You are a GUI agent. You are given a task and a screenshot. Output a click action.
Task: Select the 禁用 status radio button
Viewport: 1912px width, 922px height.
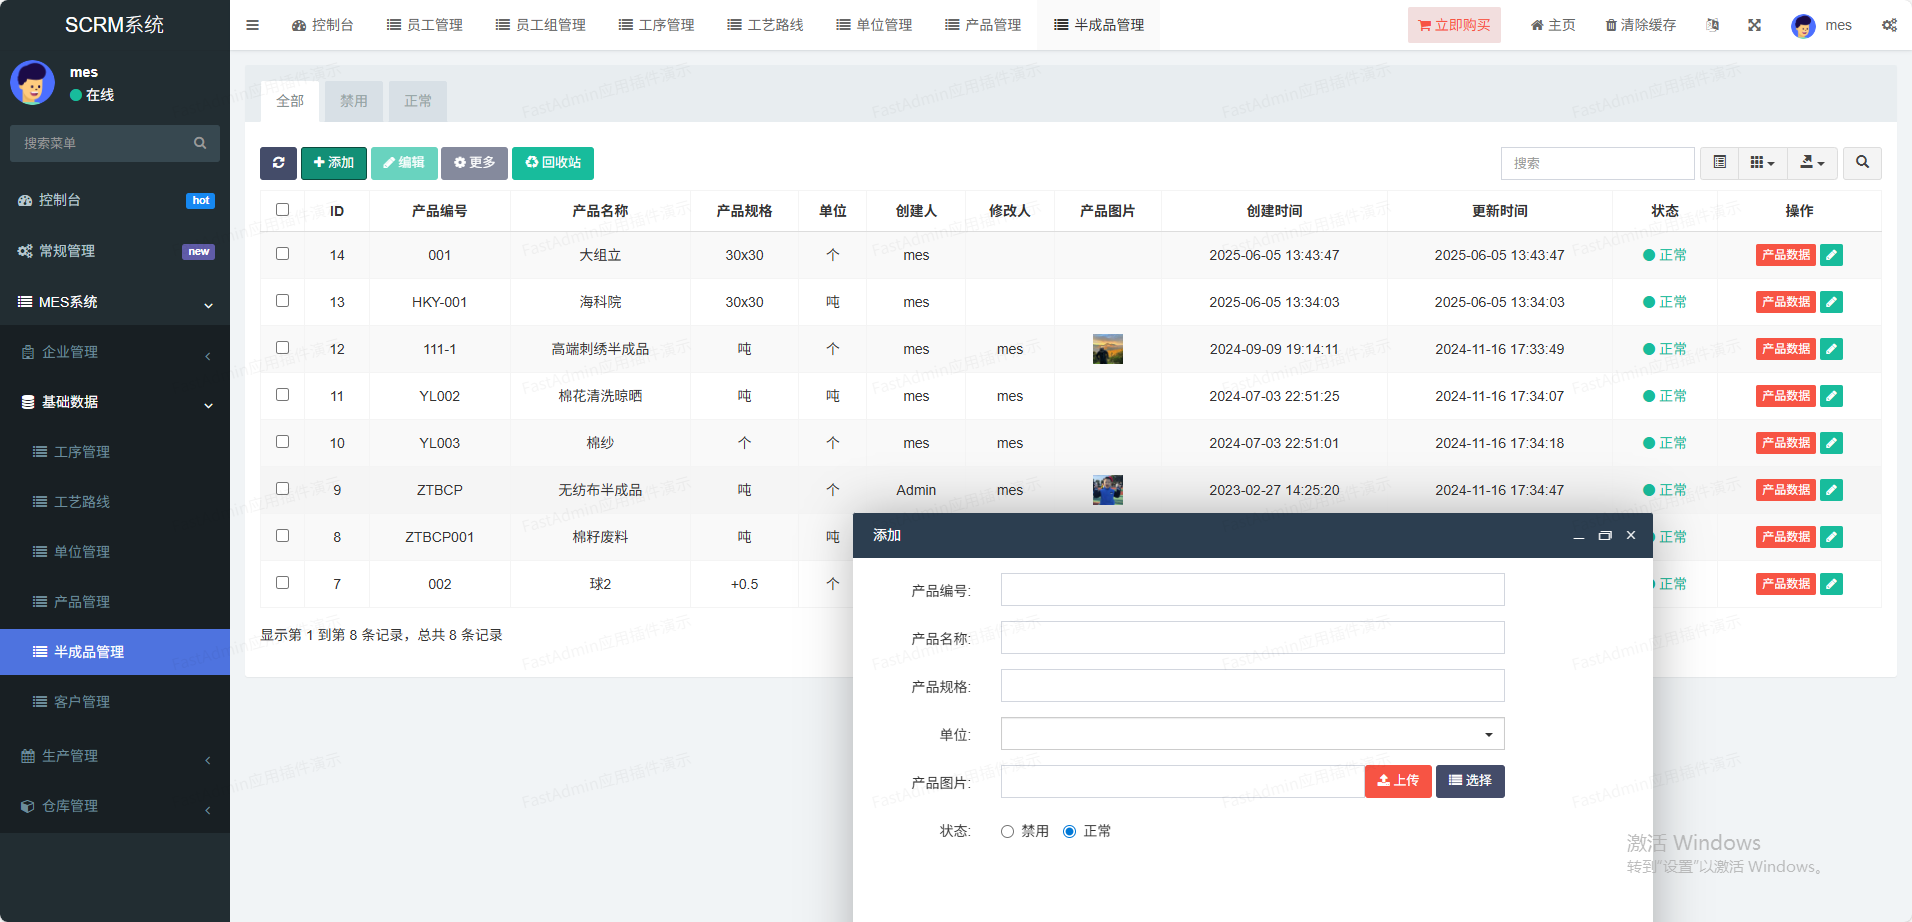1007,831
